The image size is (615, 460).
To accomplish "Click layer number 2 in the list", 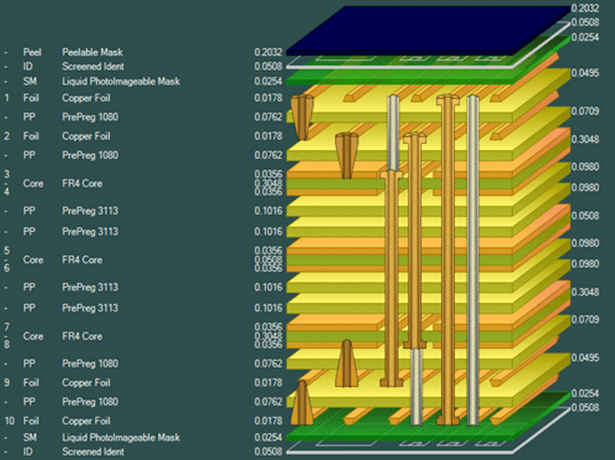I will click(x=7, y=136).
